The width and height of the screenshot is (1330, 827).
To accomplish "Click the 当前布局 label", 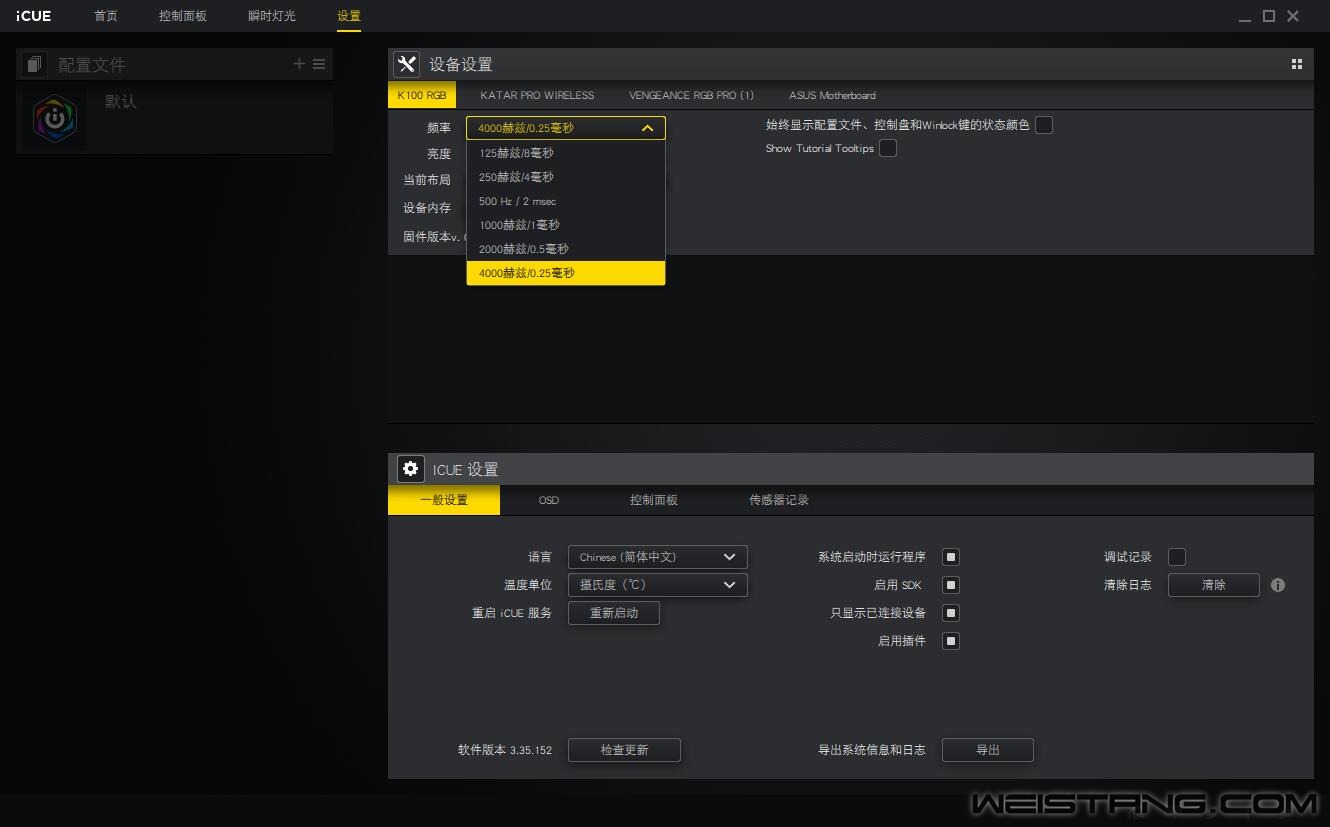I will point(427,180).
